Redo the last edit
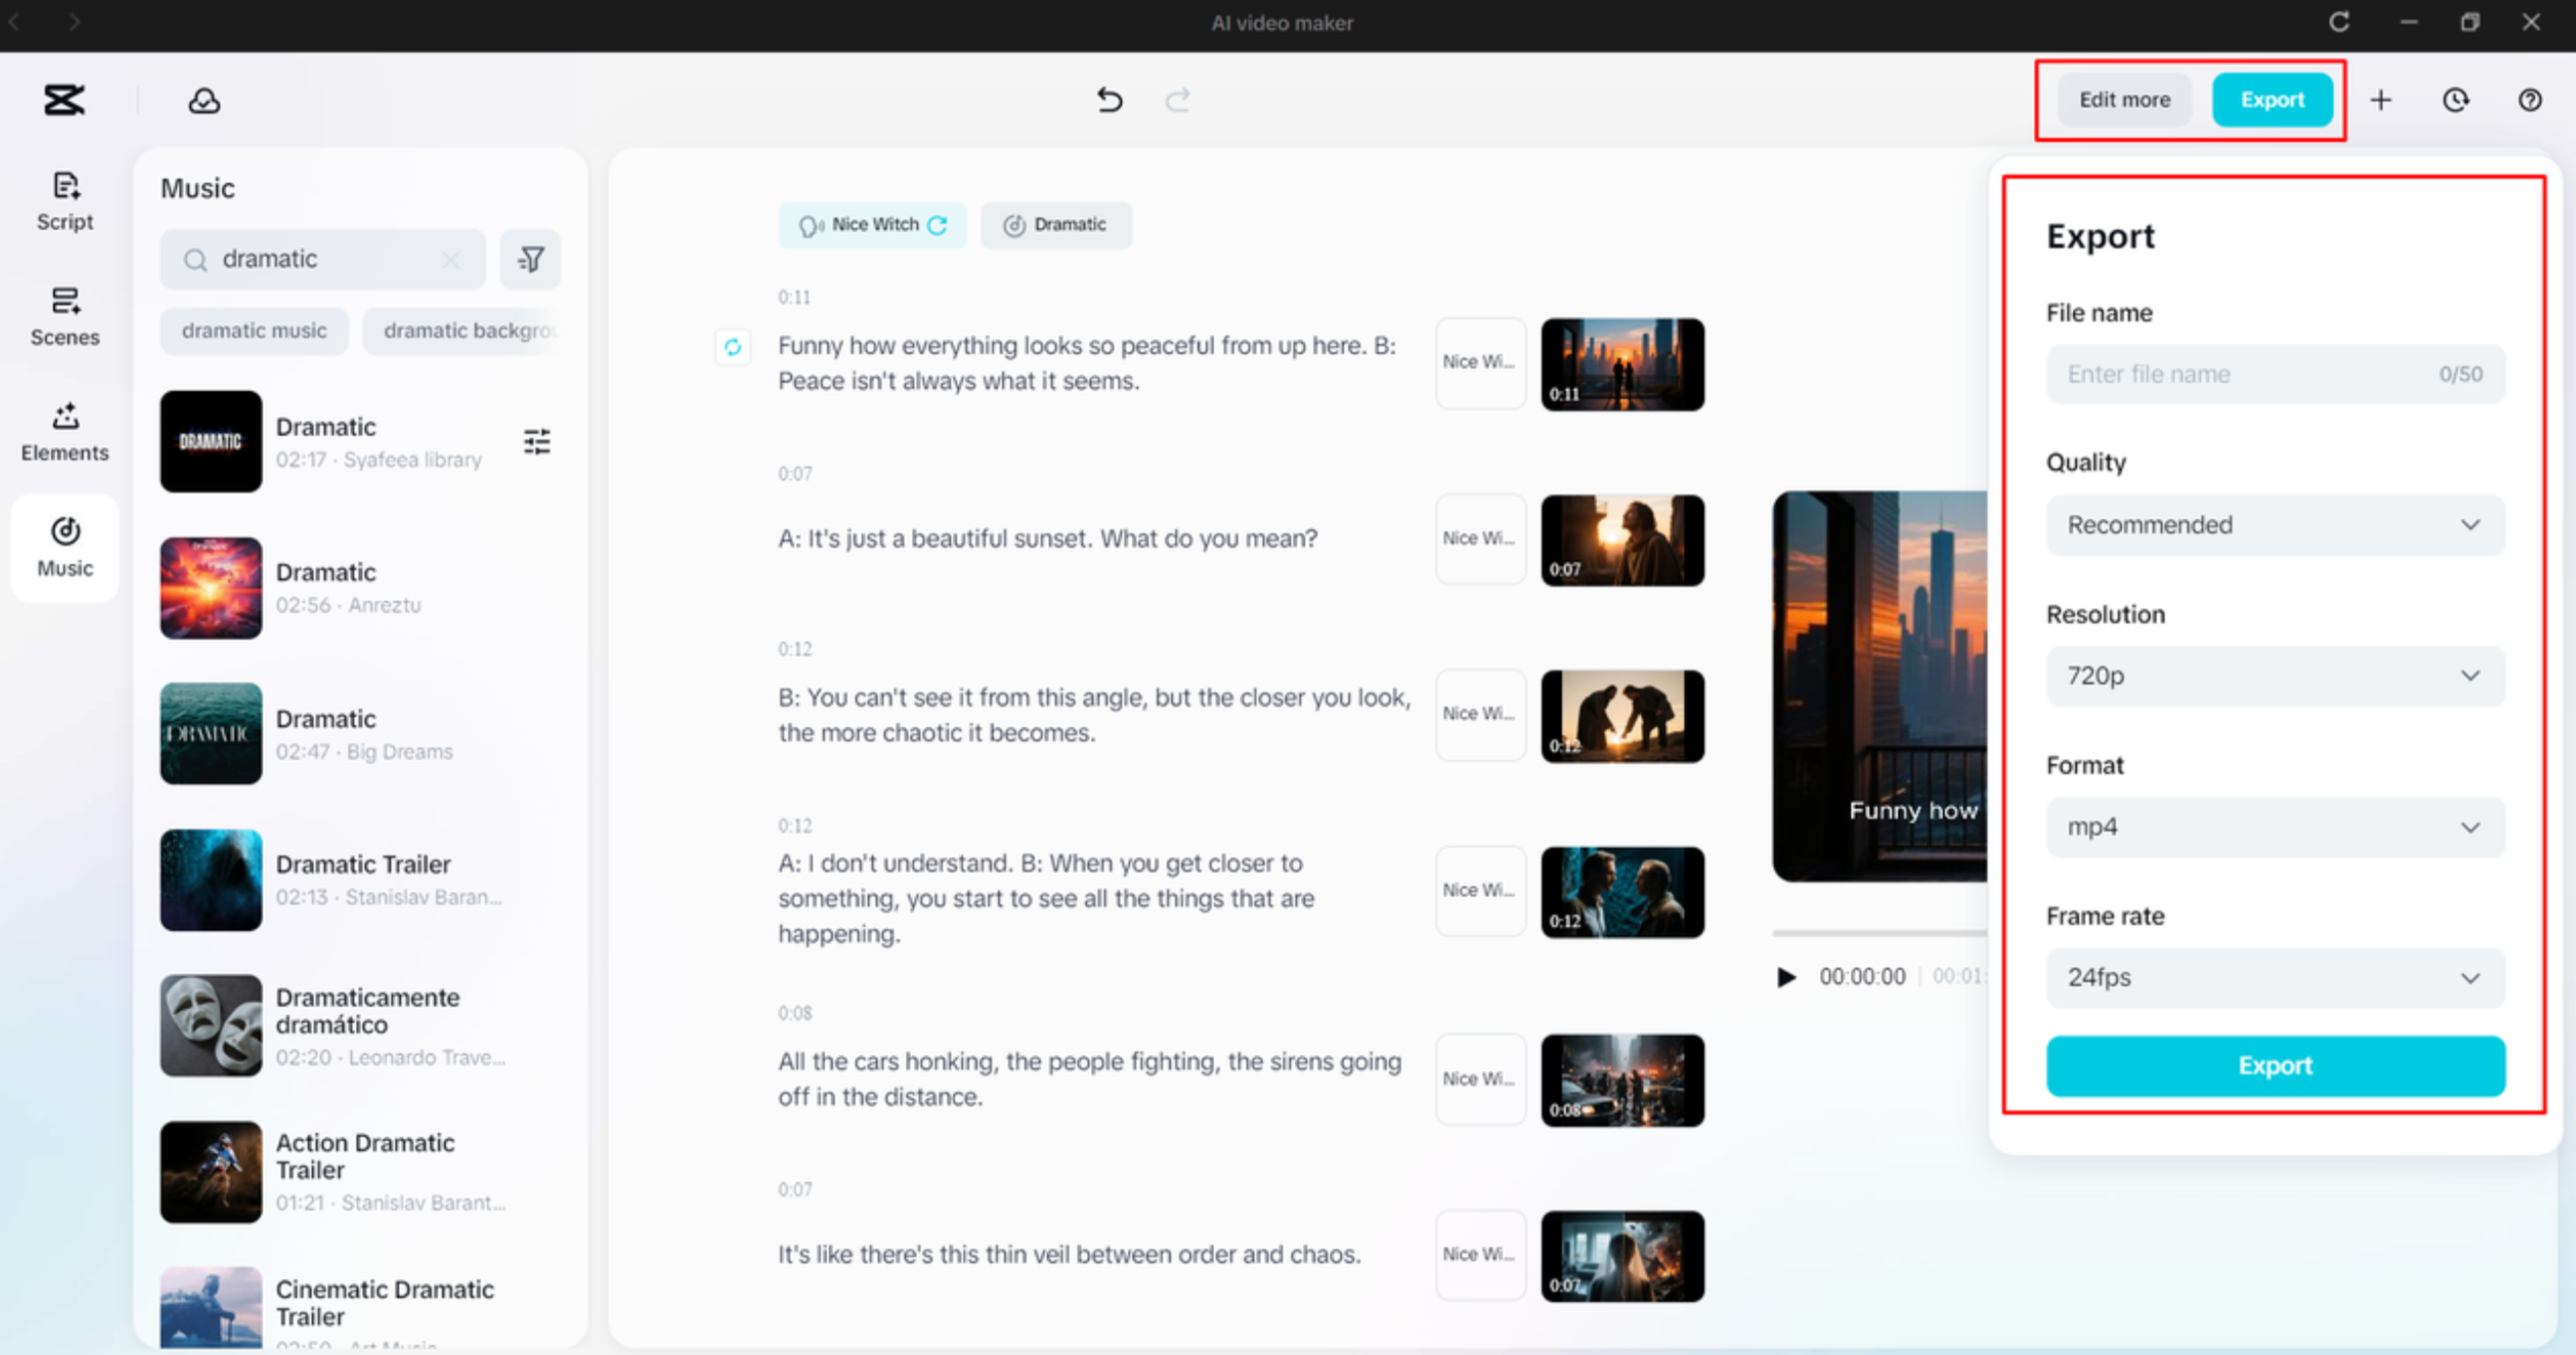Image resolution: width=2576 pixels, height=1355 pixels. tap(1177, 99)
